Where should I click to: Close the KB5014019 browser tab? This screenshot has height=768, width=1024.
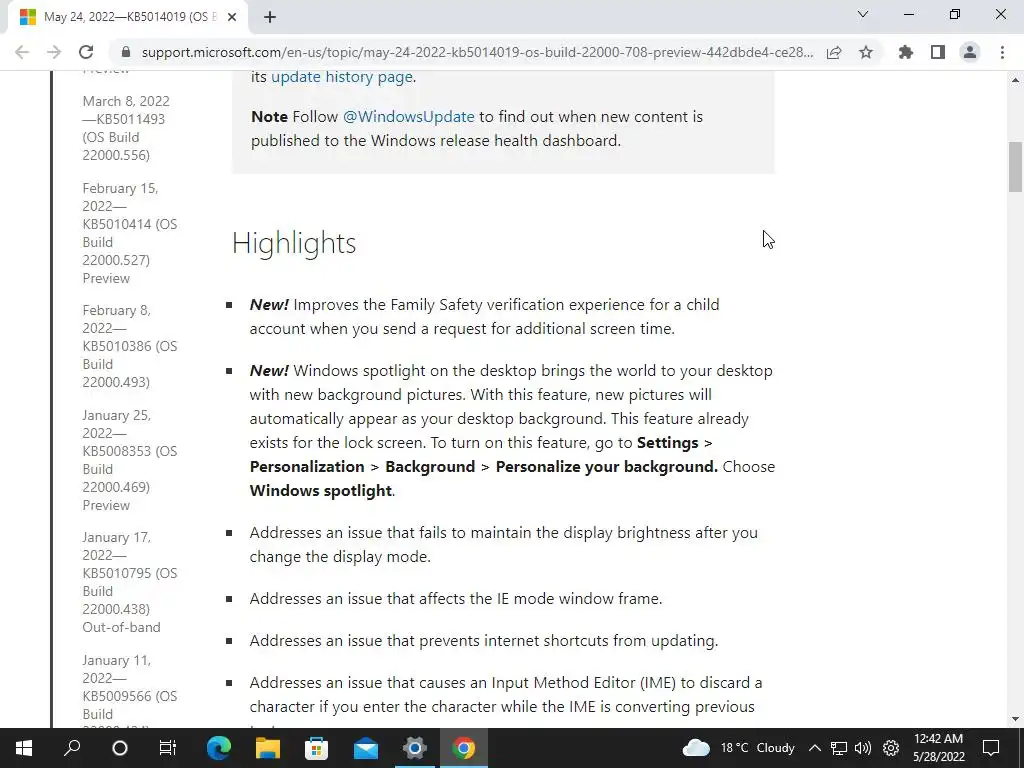click(x=232, y=17)
